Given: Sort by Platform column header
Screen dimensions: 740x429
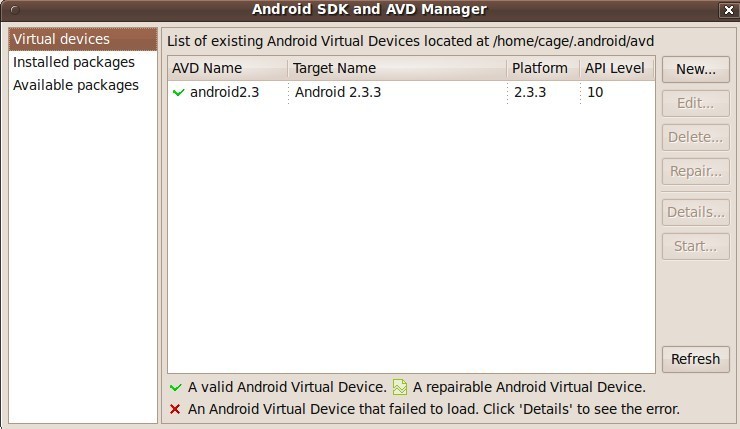Looking at the screenshot, I should tap(543, 68).
